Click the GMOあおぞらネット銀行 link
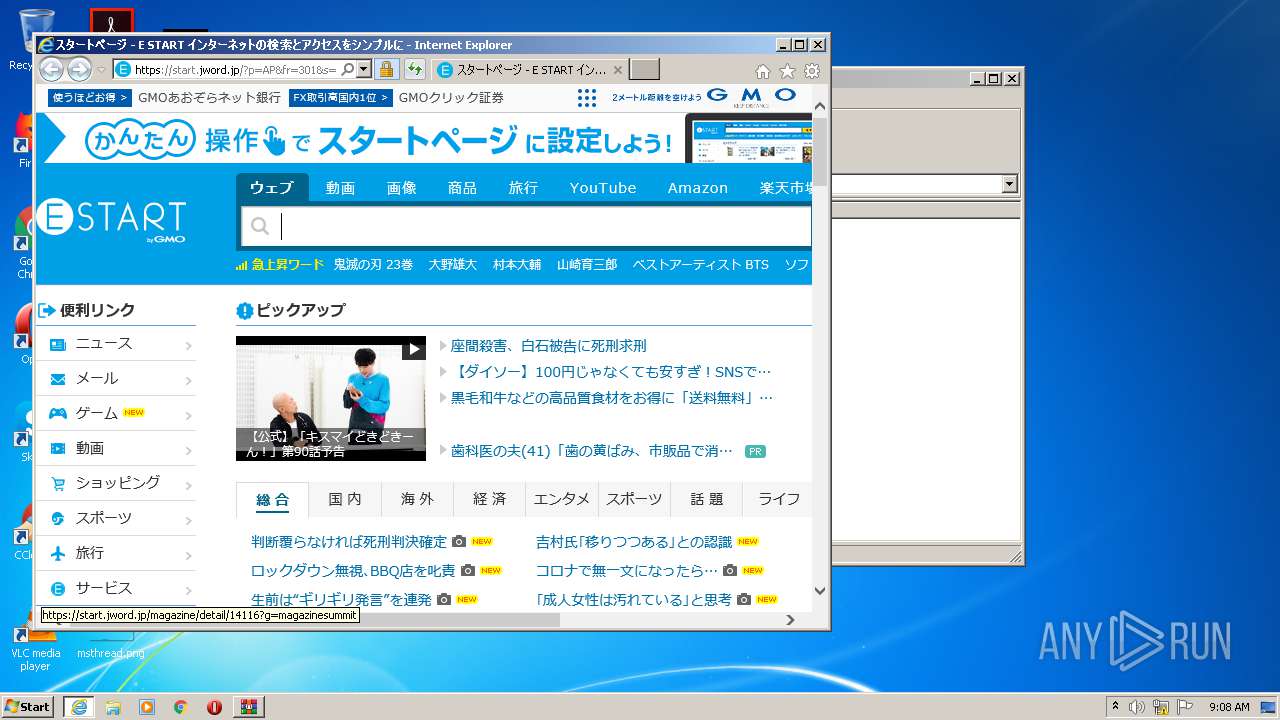 tap(209, 97)
